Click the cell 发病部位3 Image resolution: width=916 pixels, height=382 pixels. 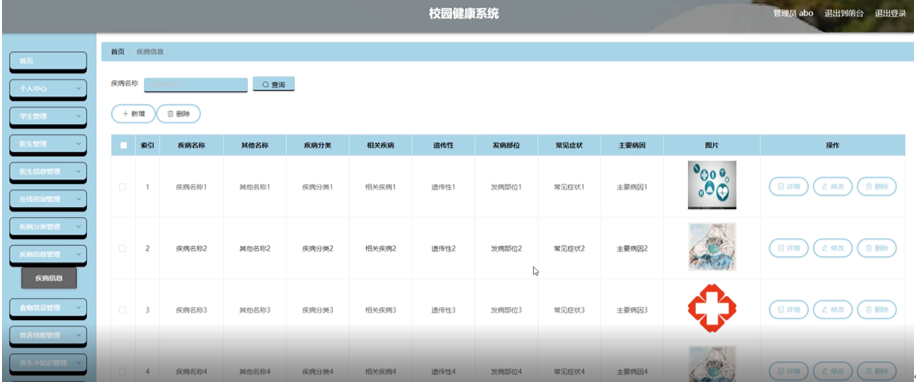coord(506,310)
